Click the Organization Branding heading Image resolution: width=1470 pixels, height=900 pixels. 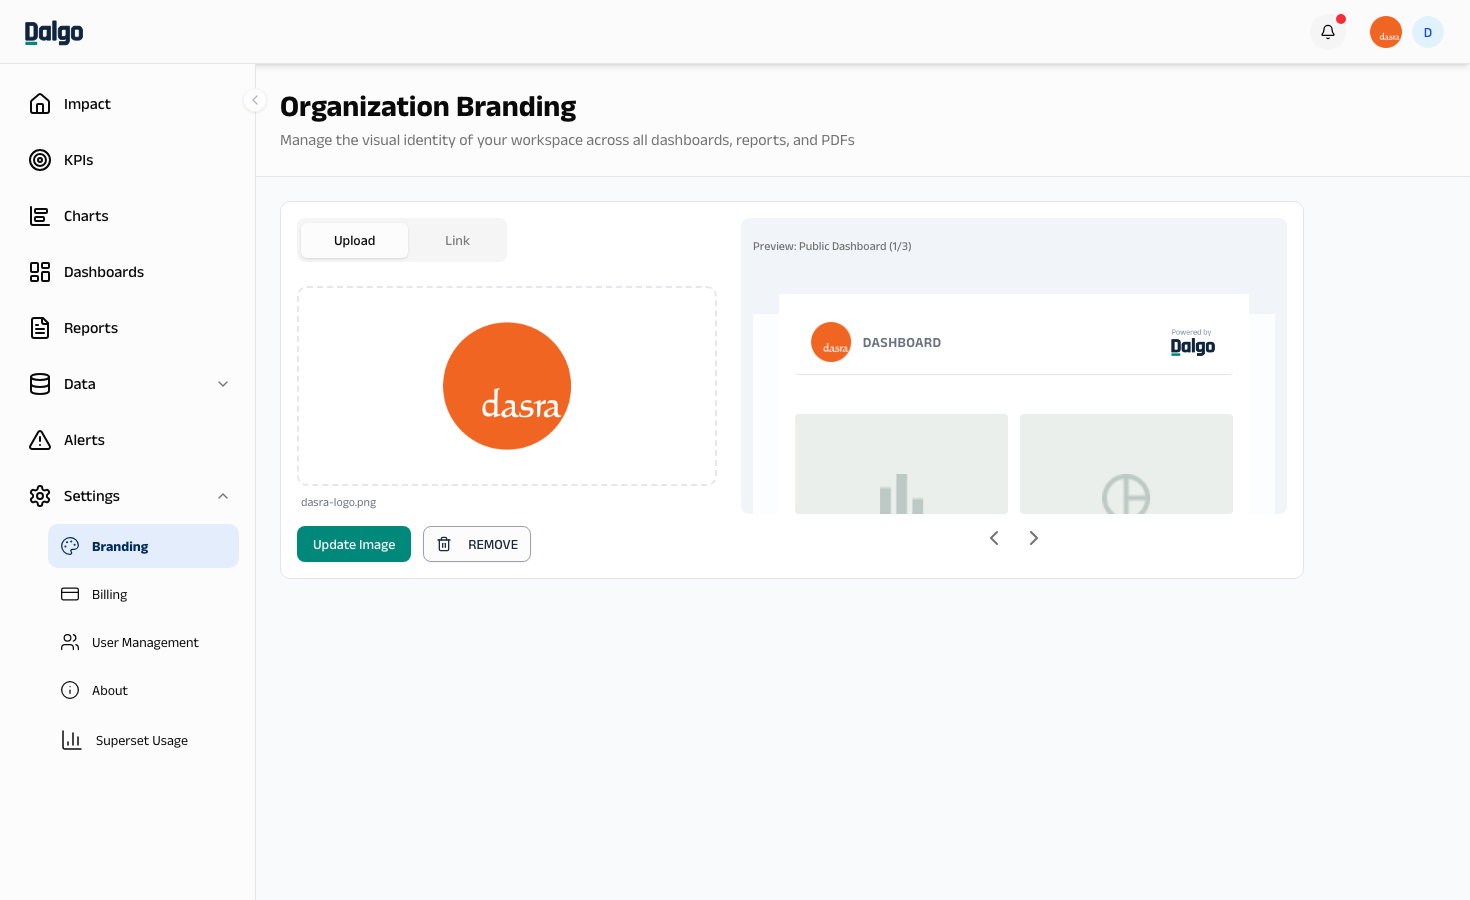(428, 107)
